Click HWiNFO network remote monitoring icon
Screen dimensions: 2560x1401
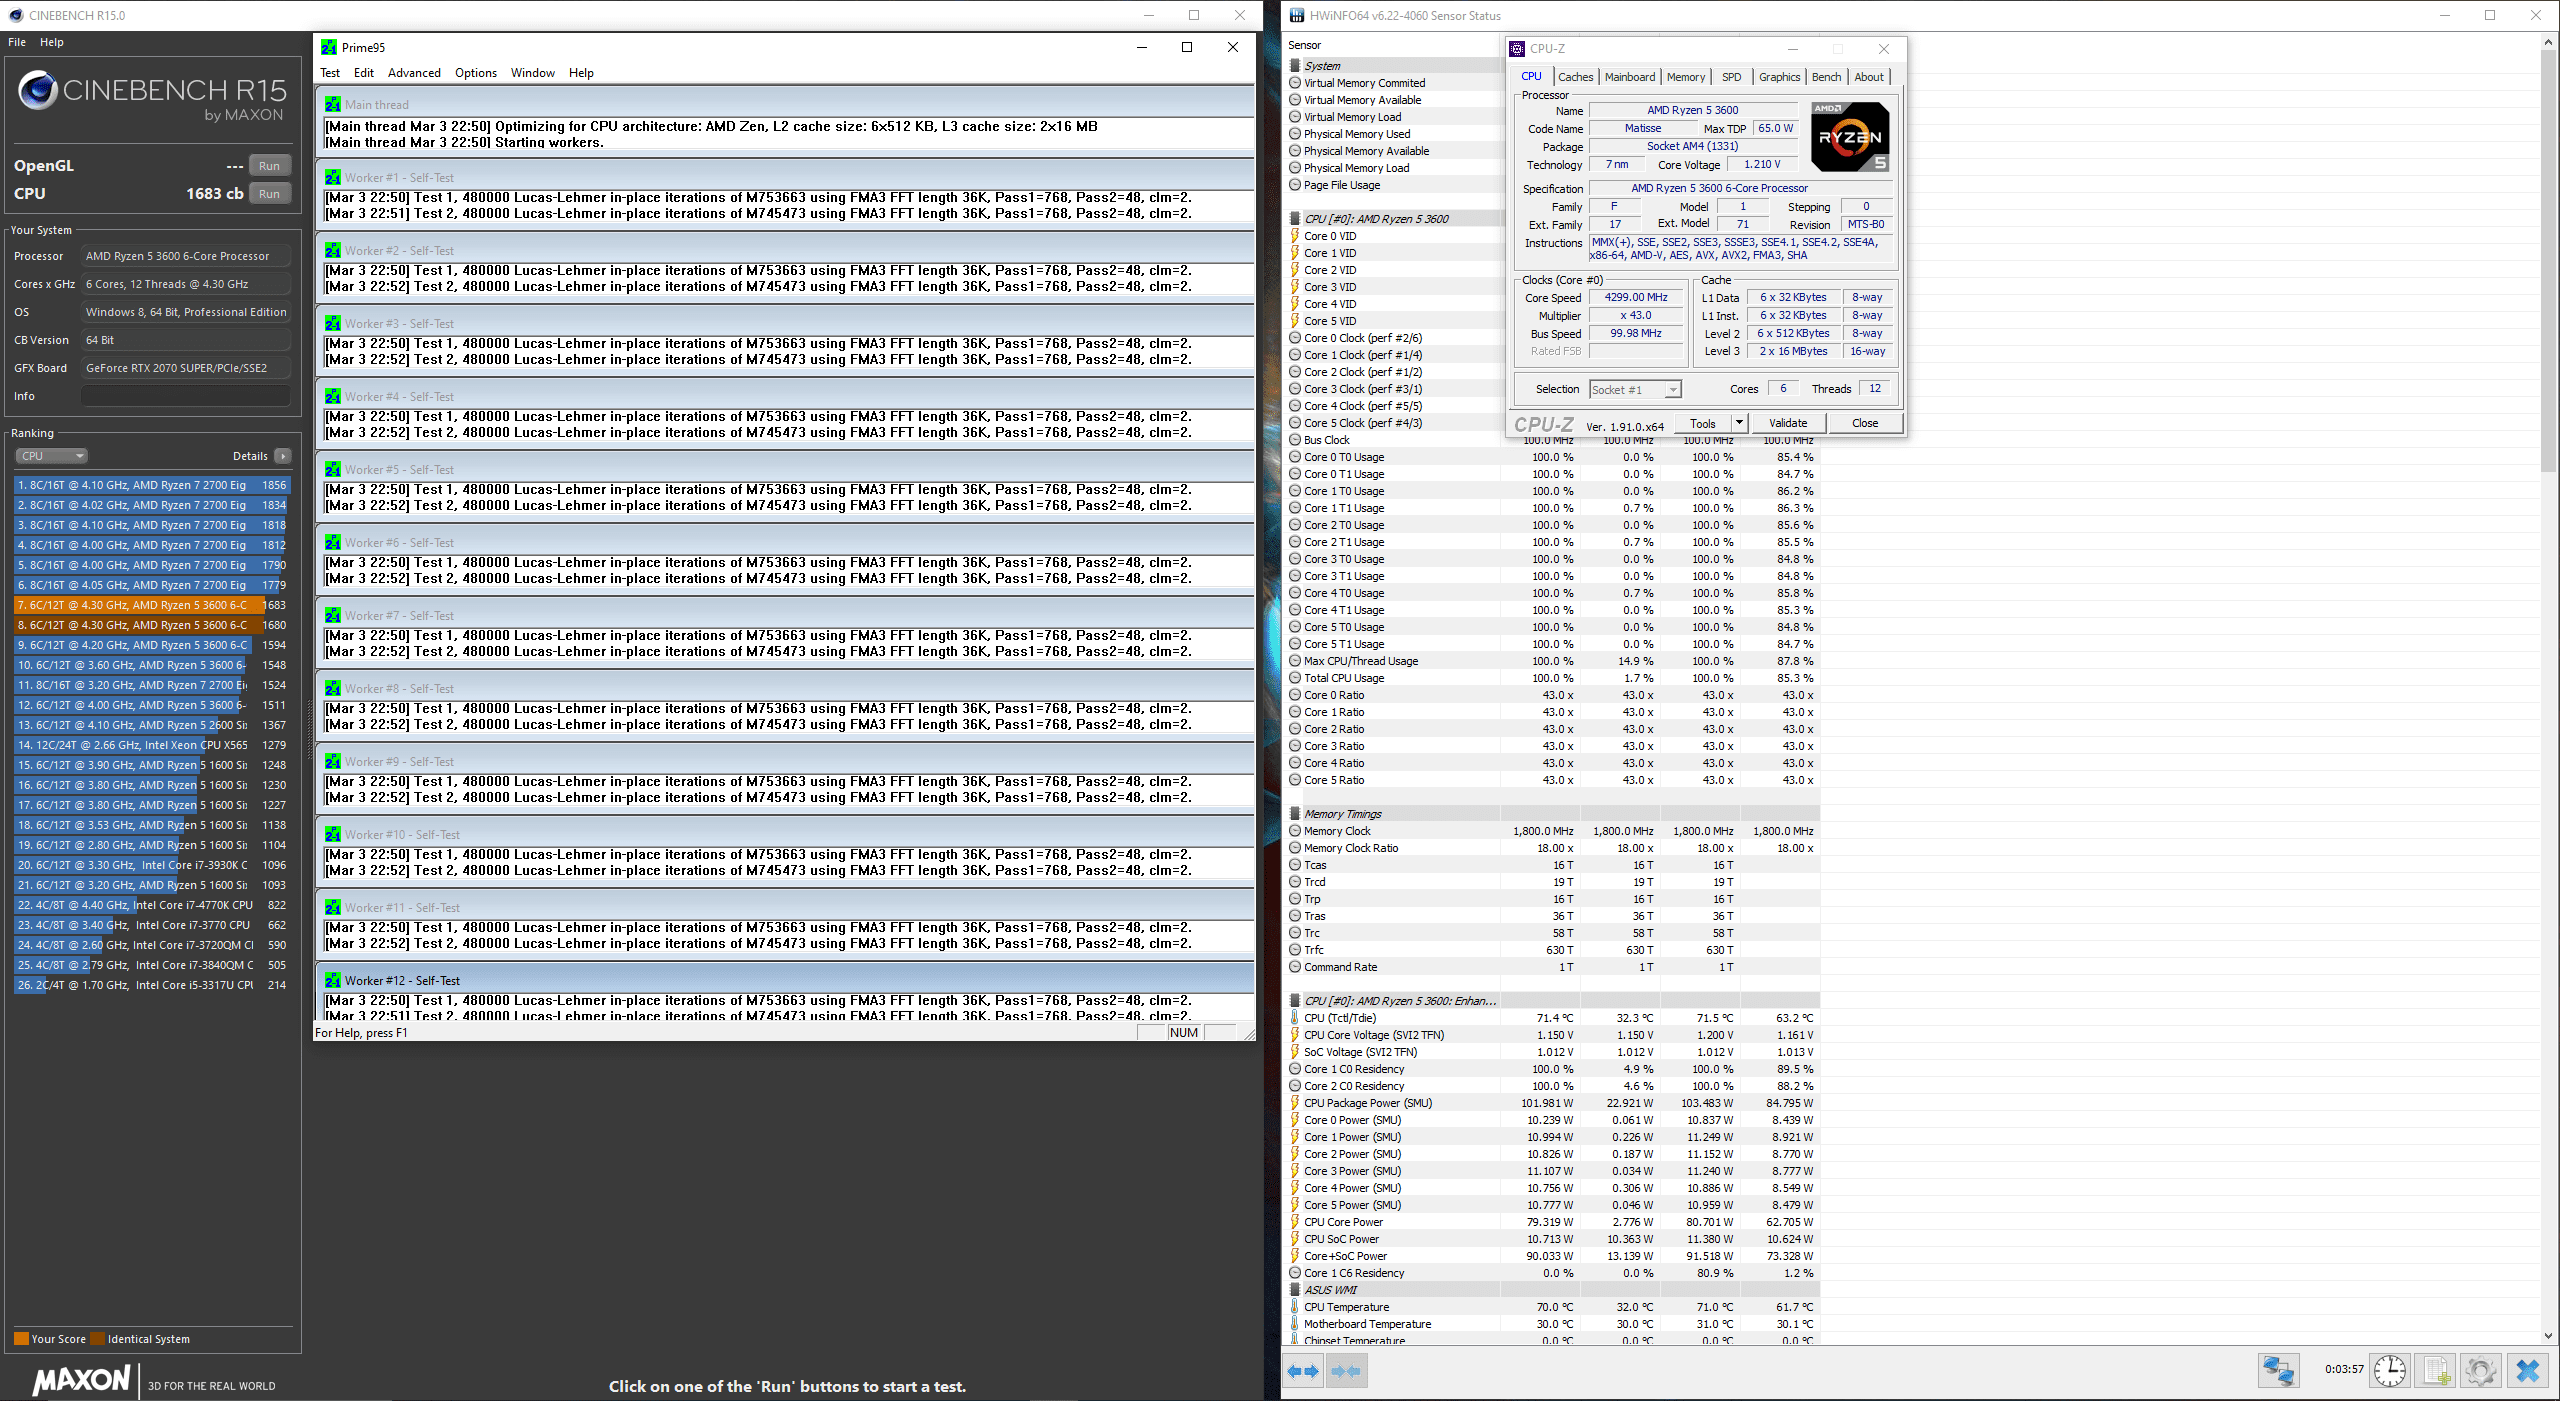2278,1370
